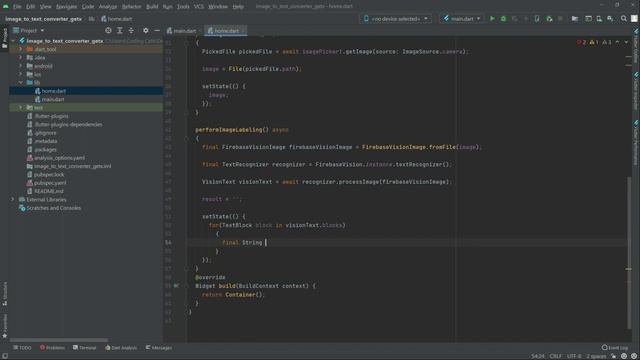Click UTF-8 encoding in status bar
640x360 pixels.
tap(573, 356)
